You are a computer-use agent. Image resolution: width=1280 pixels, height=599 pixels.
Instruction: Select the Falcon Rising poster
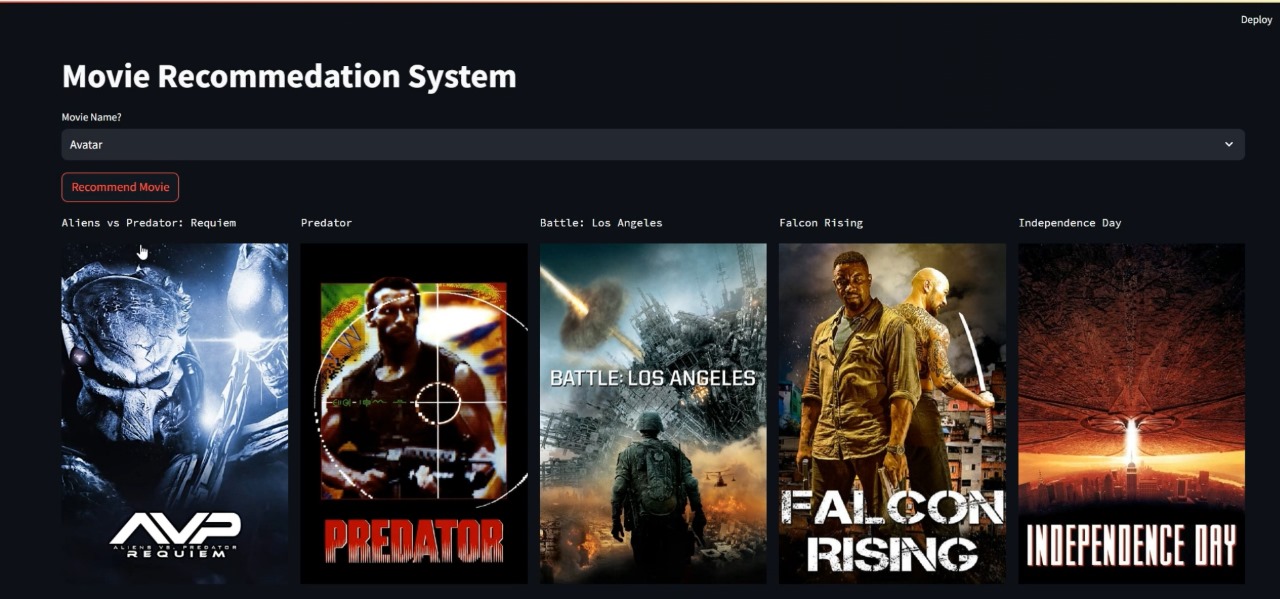pyautogui.click(x=892, y=413)
